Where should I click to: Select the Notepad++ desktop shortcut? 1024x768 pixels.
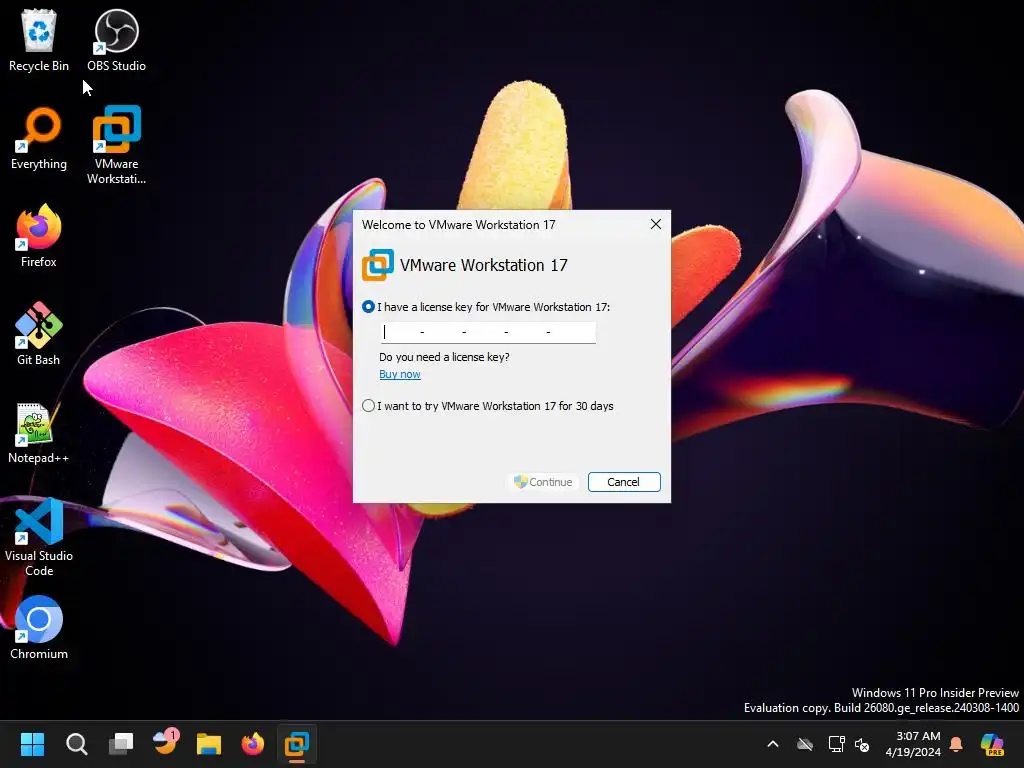point(39,432)
